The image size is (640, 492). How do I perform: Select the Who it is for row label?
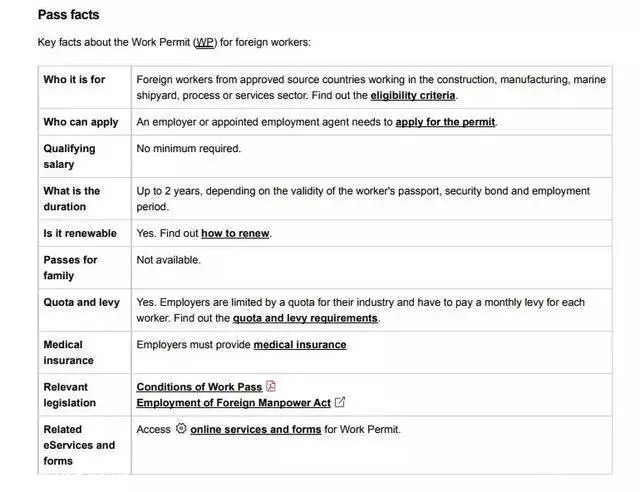click(74, 79)
